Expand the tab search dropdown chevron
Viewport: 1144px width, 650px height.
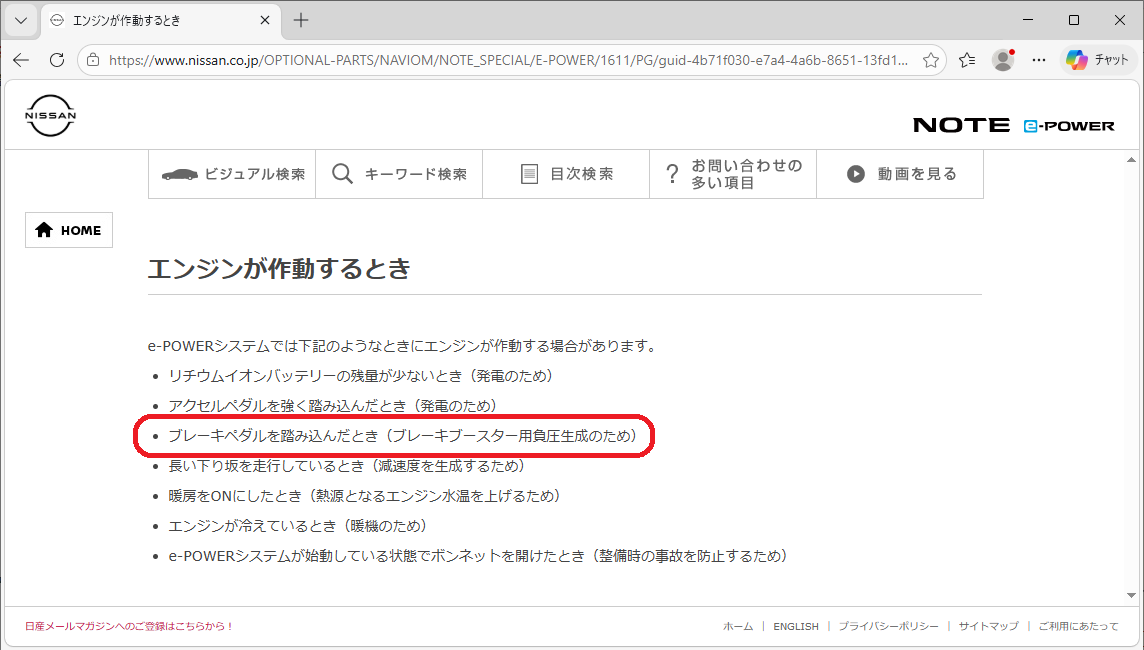click(x=21, y=20)
